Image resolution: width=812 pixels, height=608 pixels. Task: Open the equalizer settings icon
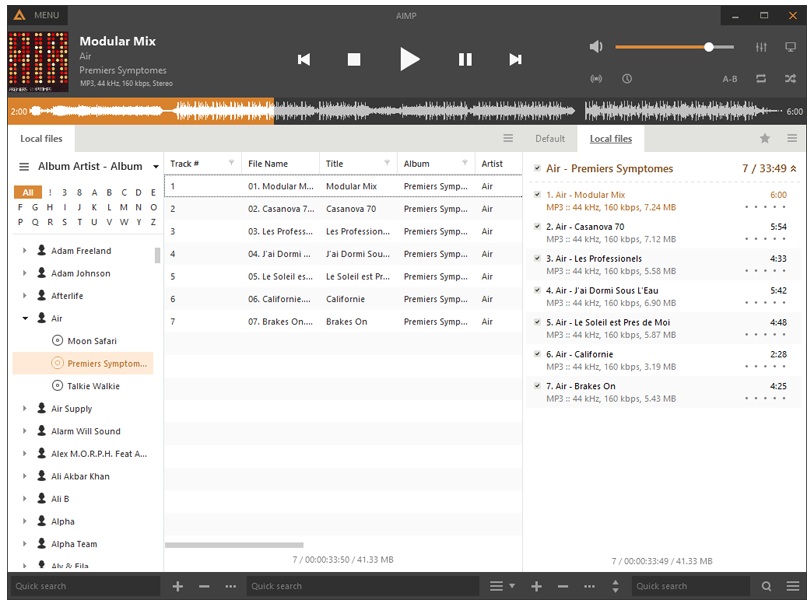[761, 47]
